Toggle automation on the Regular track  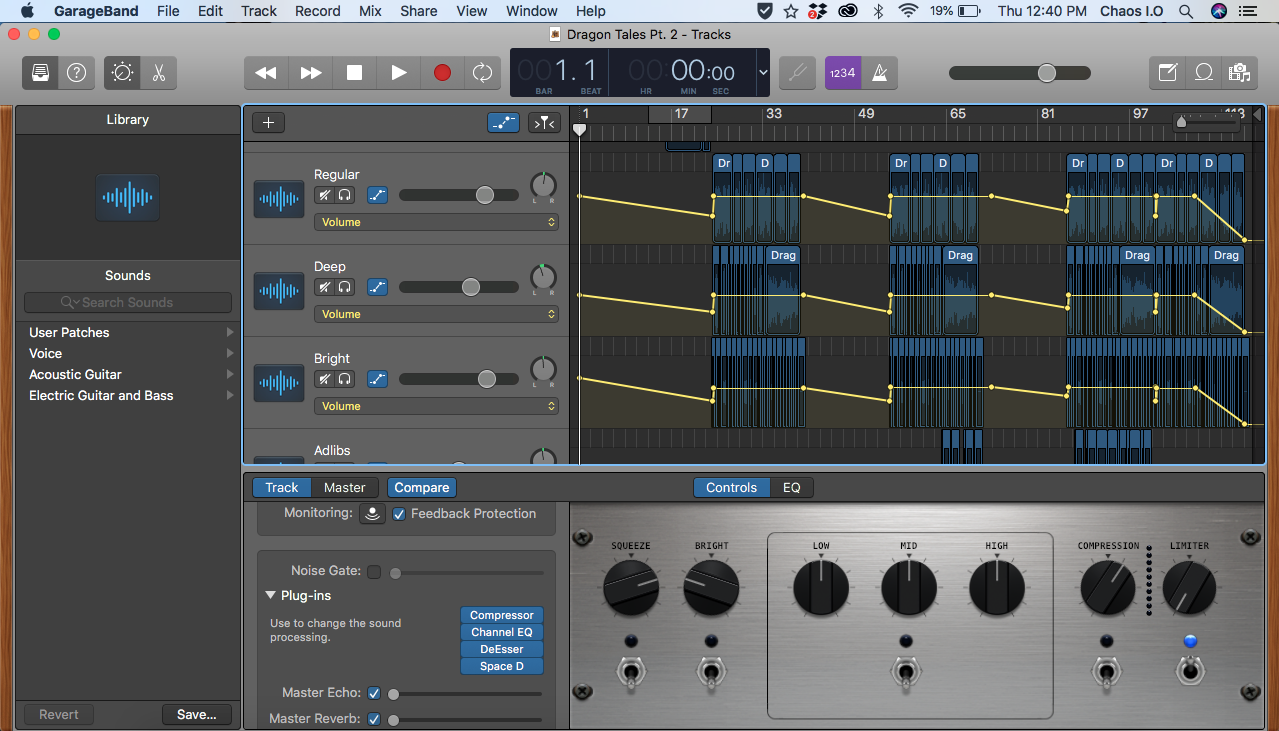pyautogui.click(x=377, y=195)
